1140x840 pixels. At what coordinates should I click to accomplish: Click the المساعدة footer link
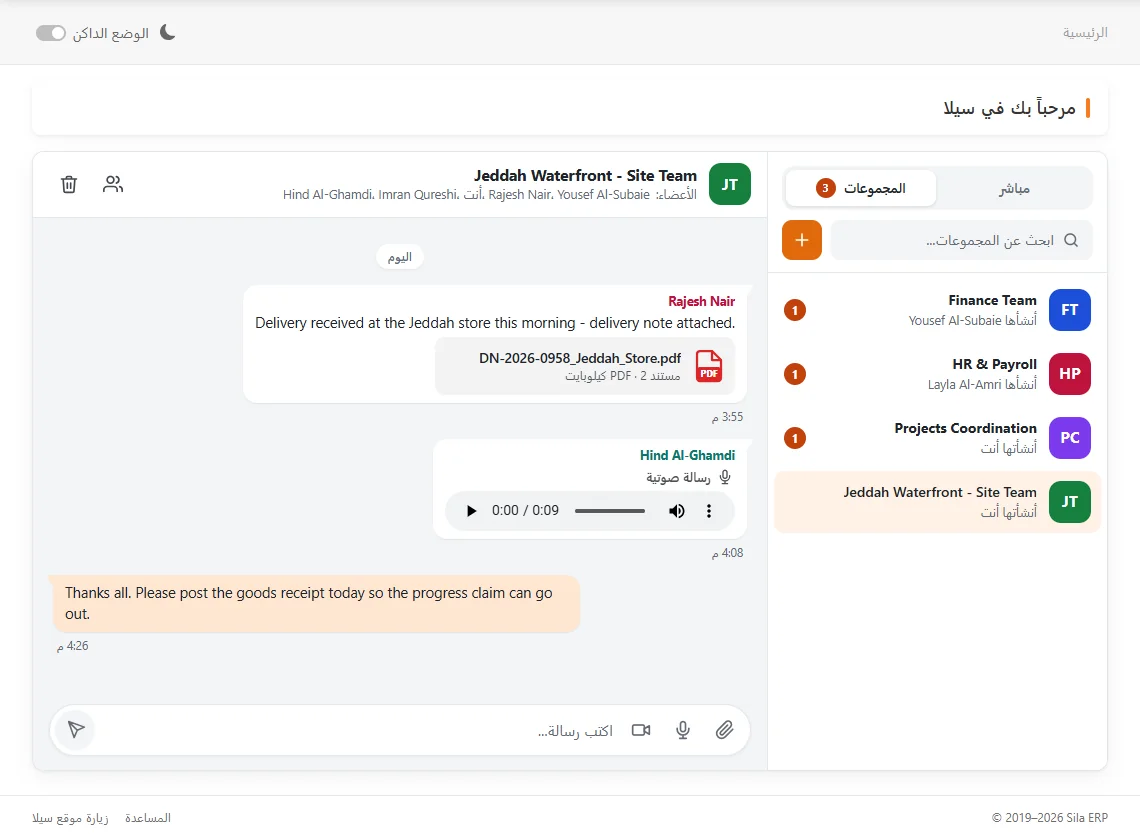click(x=148, y=818)
